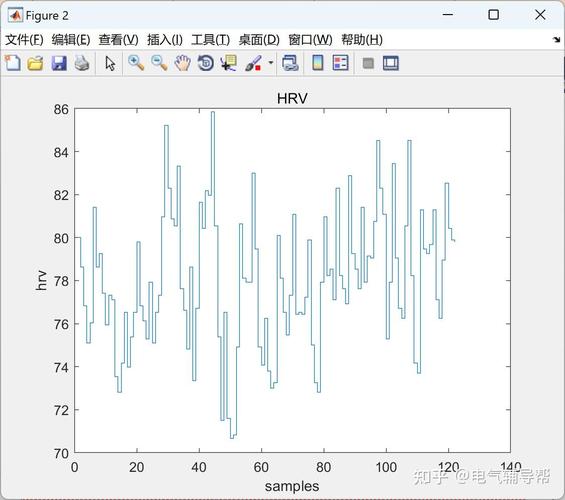Open the 编辑(E) menu
Image resolution: width=565 pixels, height=500 pixels.
pos(71,40)
